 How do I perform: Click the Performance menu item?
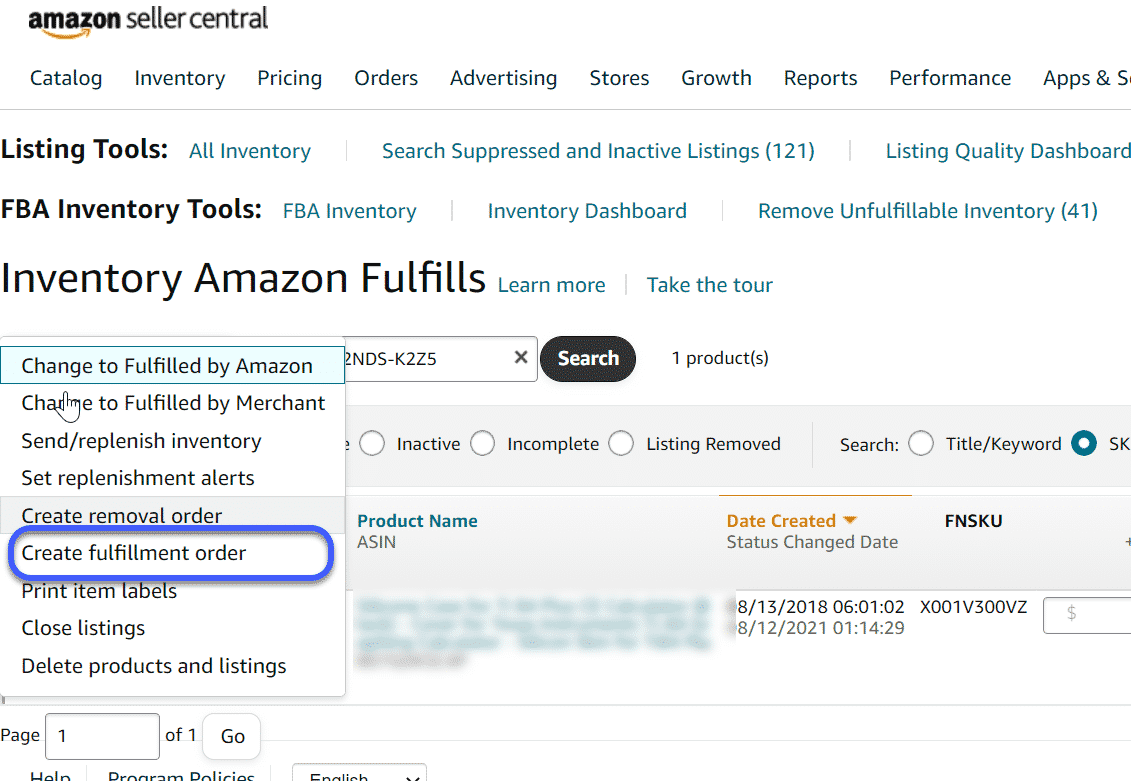click(949, 78)
